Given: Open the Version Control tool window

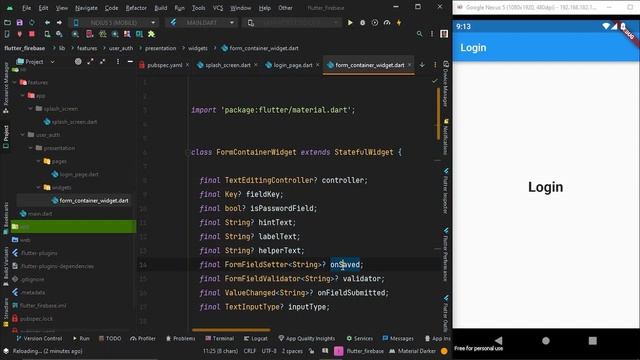Looking at the screenshot, I should 39,338.
